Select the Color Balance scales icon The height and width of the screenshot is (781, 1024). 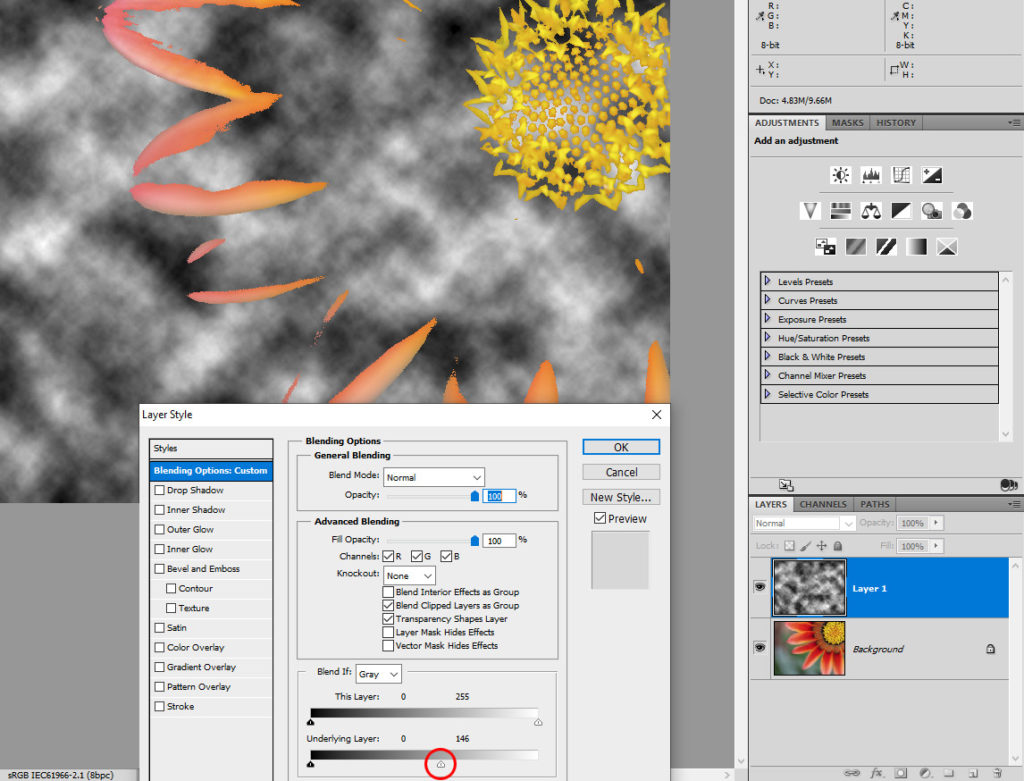coord(871,211)
